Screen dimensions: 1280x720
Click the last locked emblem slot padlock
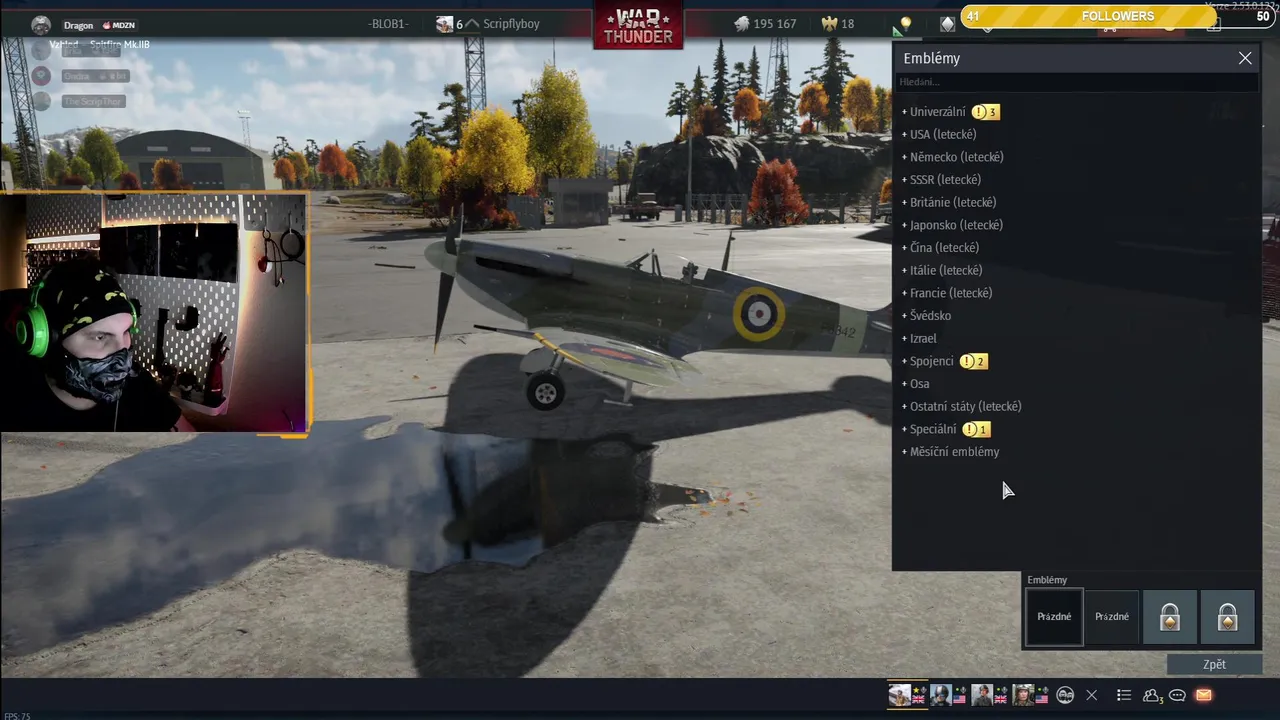[x=1227, y=617]
